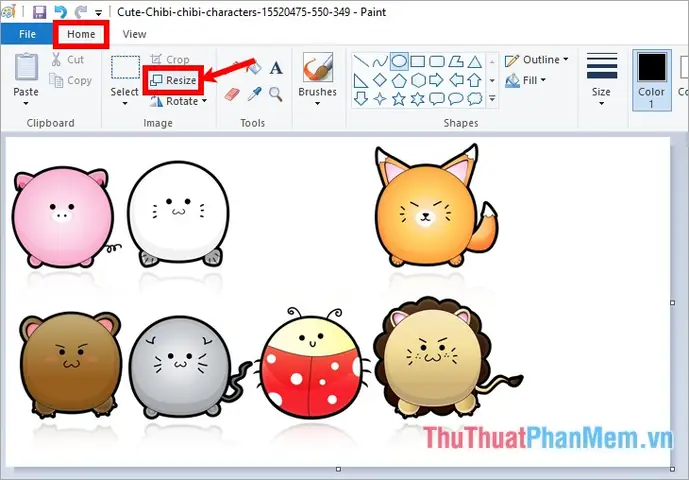Choose the Triangle shape

475,62
